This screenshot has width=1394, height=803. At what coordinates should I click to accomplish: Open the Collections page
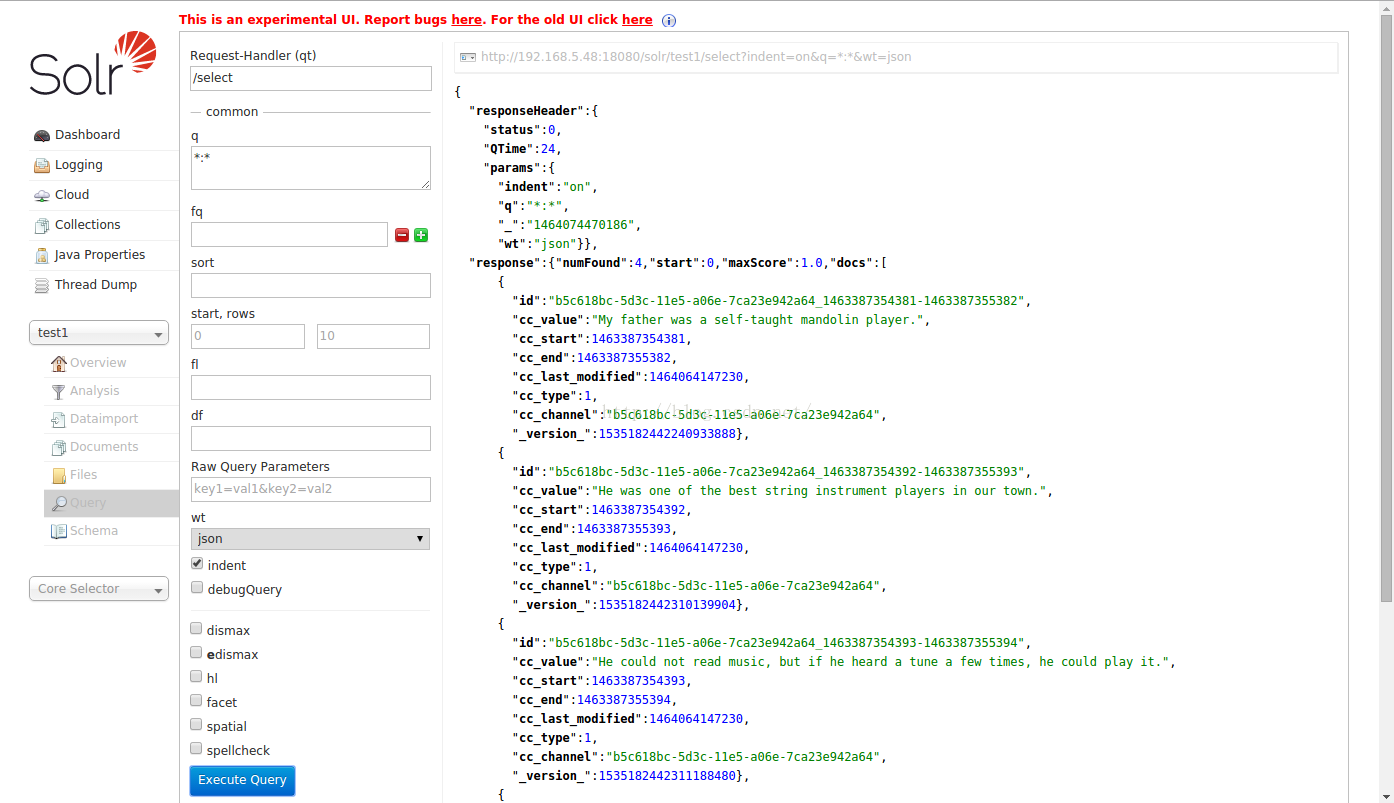pos(88,225)
